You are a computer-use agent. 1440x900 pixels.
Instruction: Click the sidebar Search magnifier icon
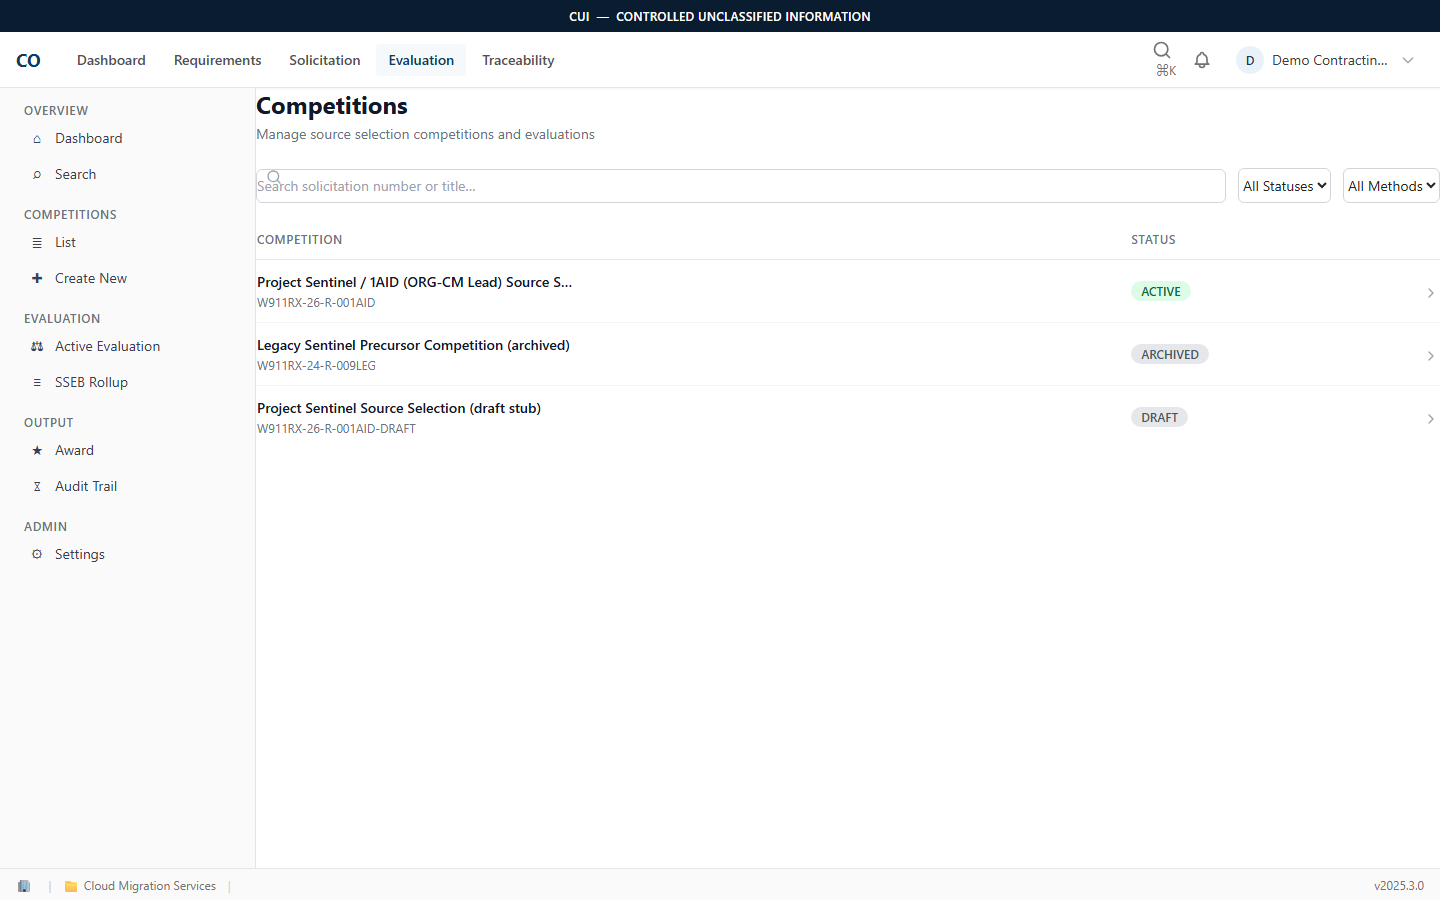point(37,175)
